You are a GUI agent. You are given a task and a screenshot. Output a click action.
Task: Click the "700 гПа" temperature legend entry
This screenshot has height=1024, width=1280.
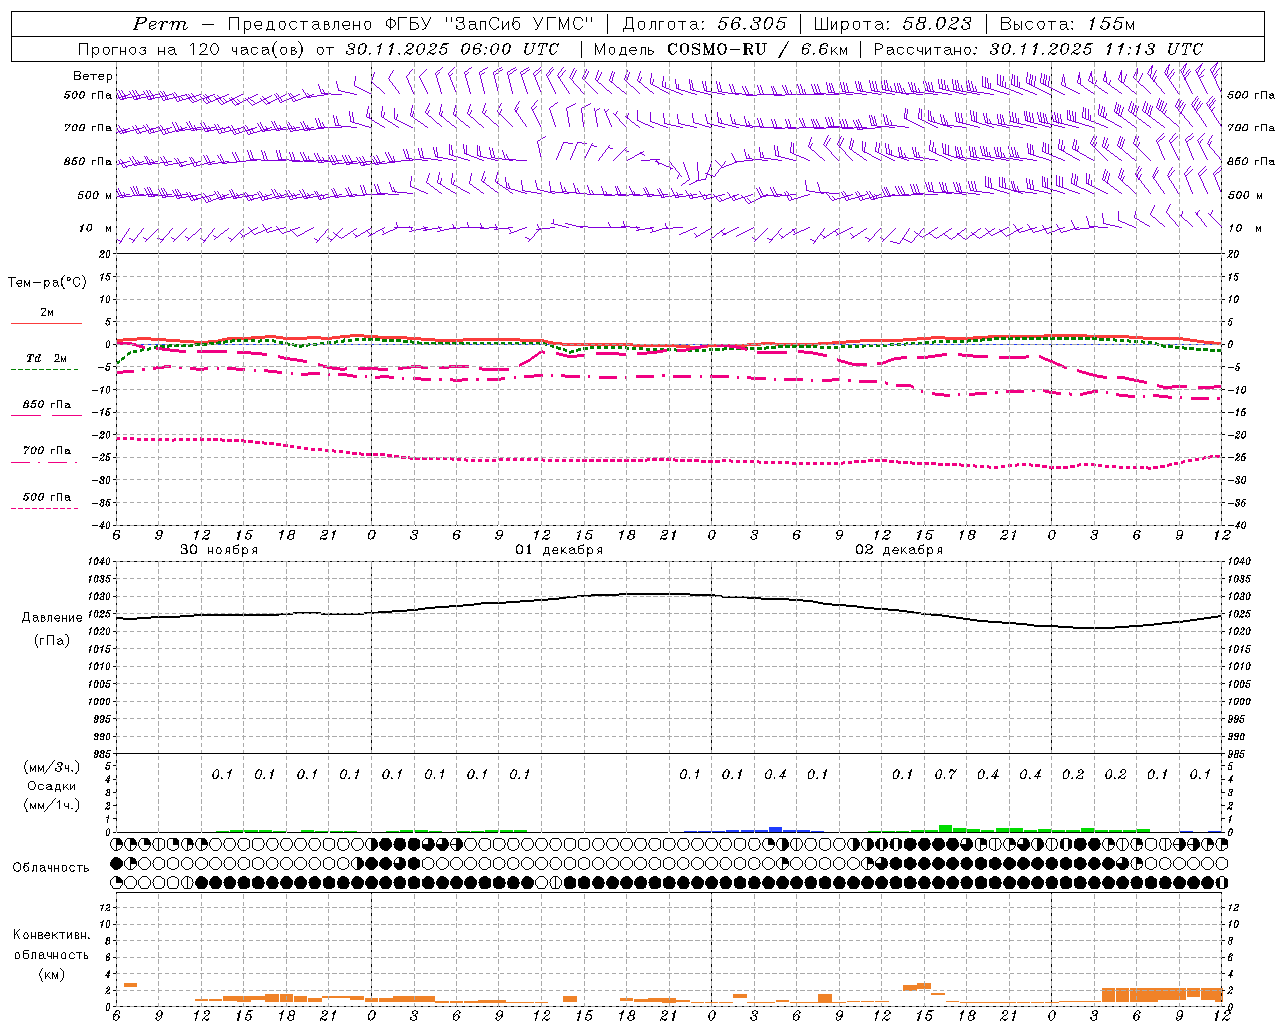47,450
